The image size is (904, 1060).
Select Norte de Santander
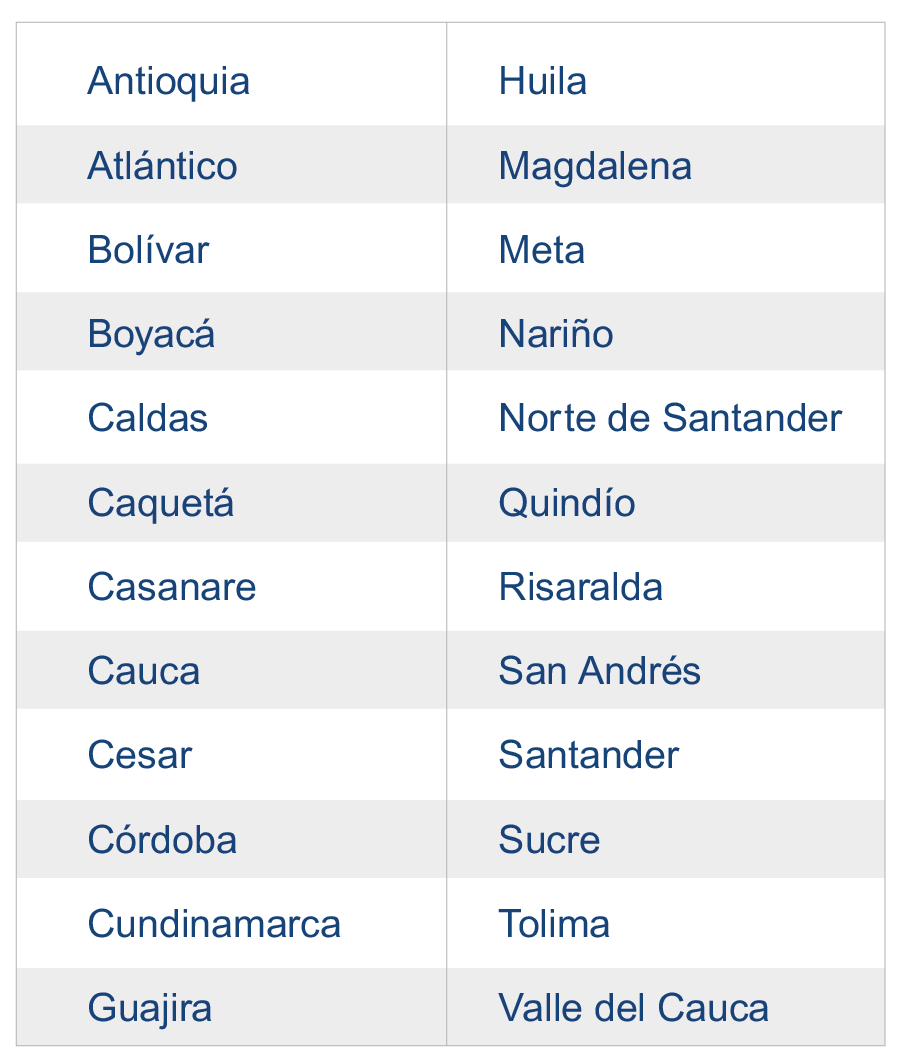click(x=670, y=418)
